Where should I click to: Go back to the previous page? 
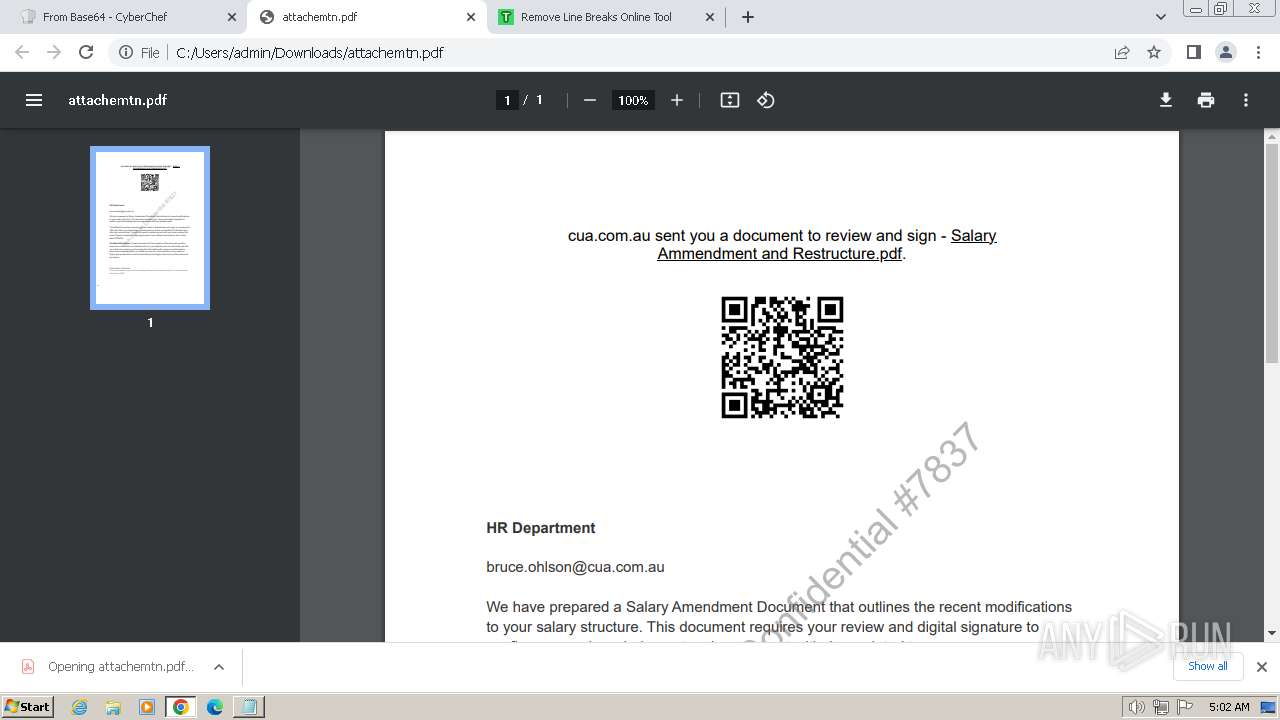[22, 52]
